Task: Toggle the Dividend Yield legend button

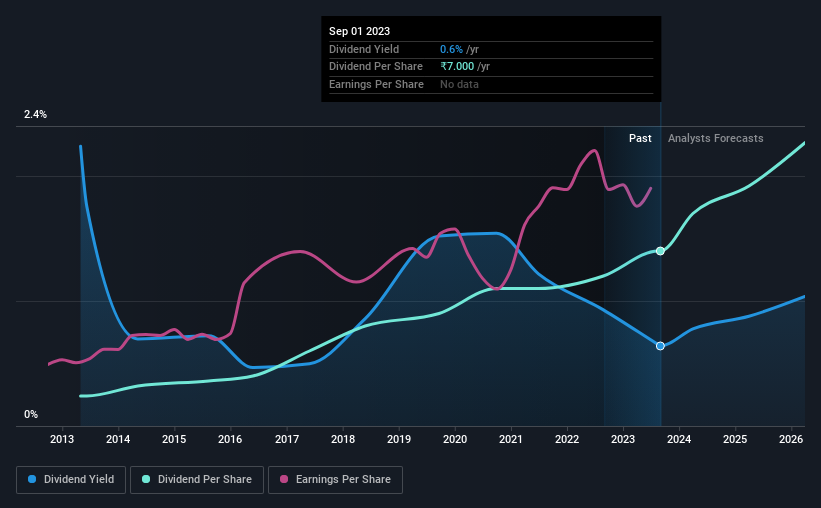Action: click(71, 480)
